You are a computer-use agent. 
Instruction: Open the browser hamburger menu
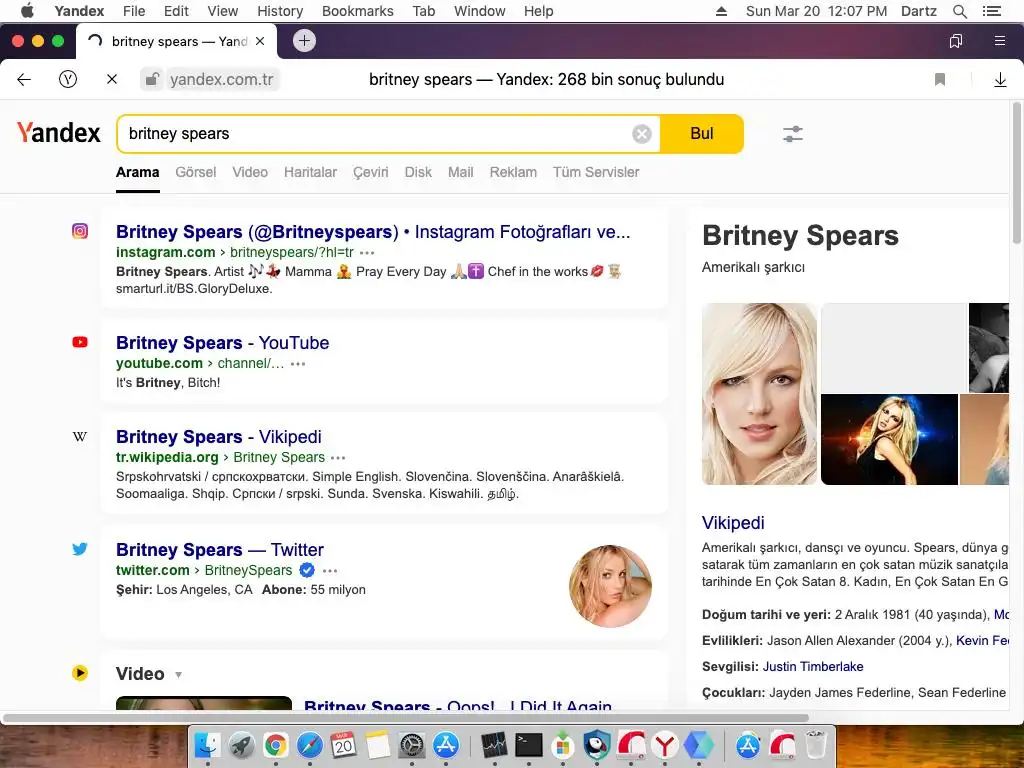pyautogui.click(x=1000, y=41)
